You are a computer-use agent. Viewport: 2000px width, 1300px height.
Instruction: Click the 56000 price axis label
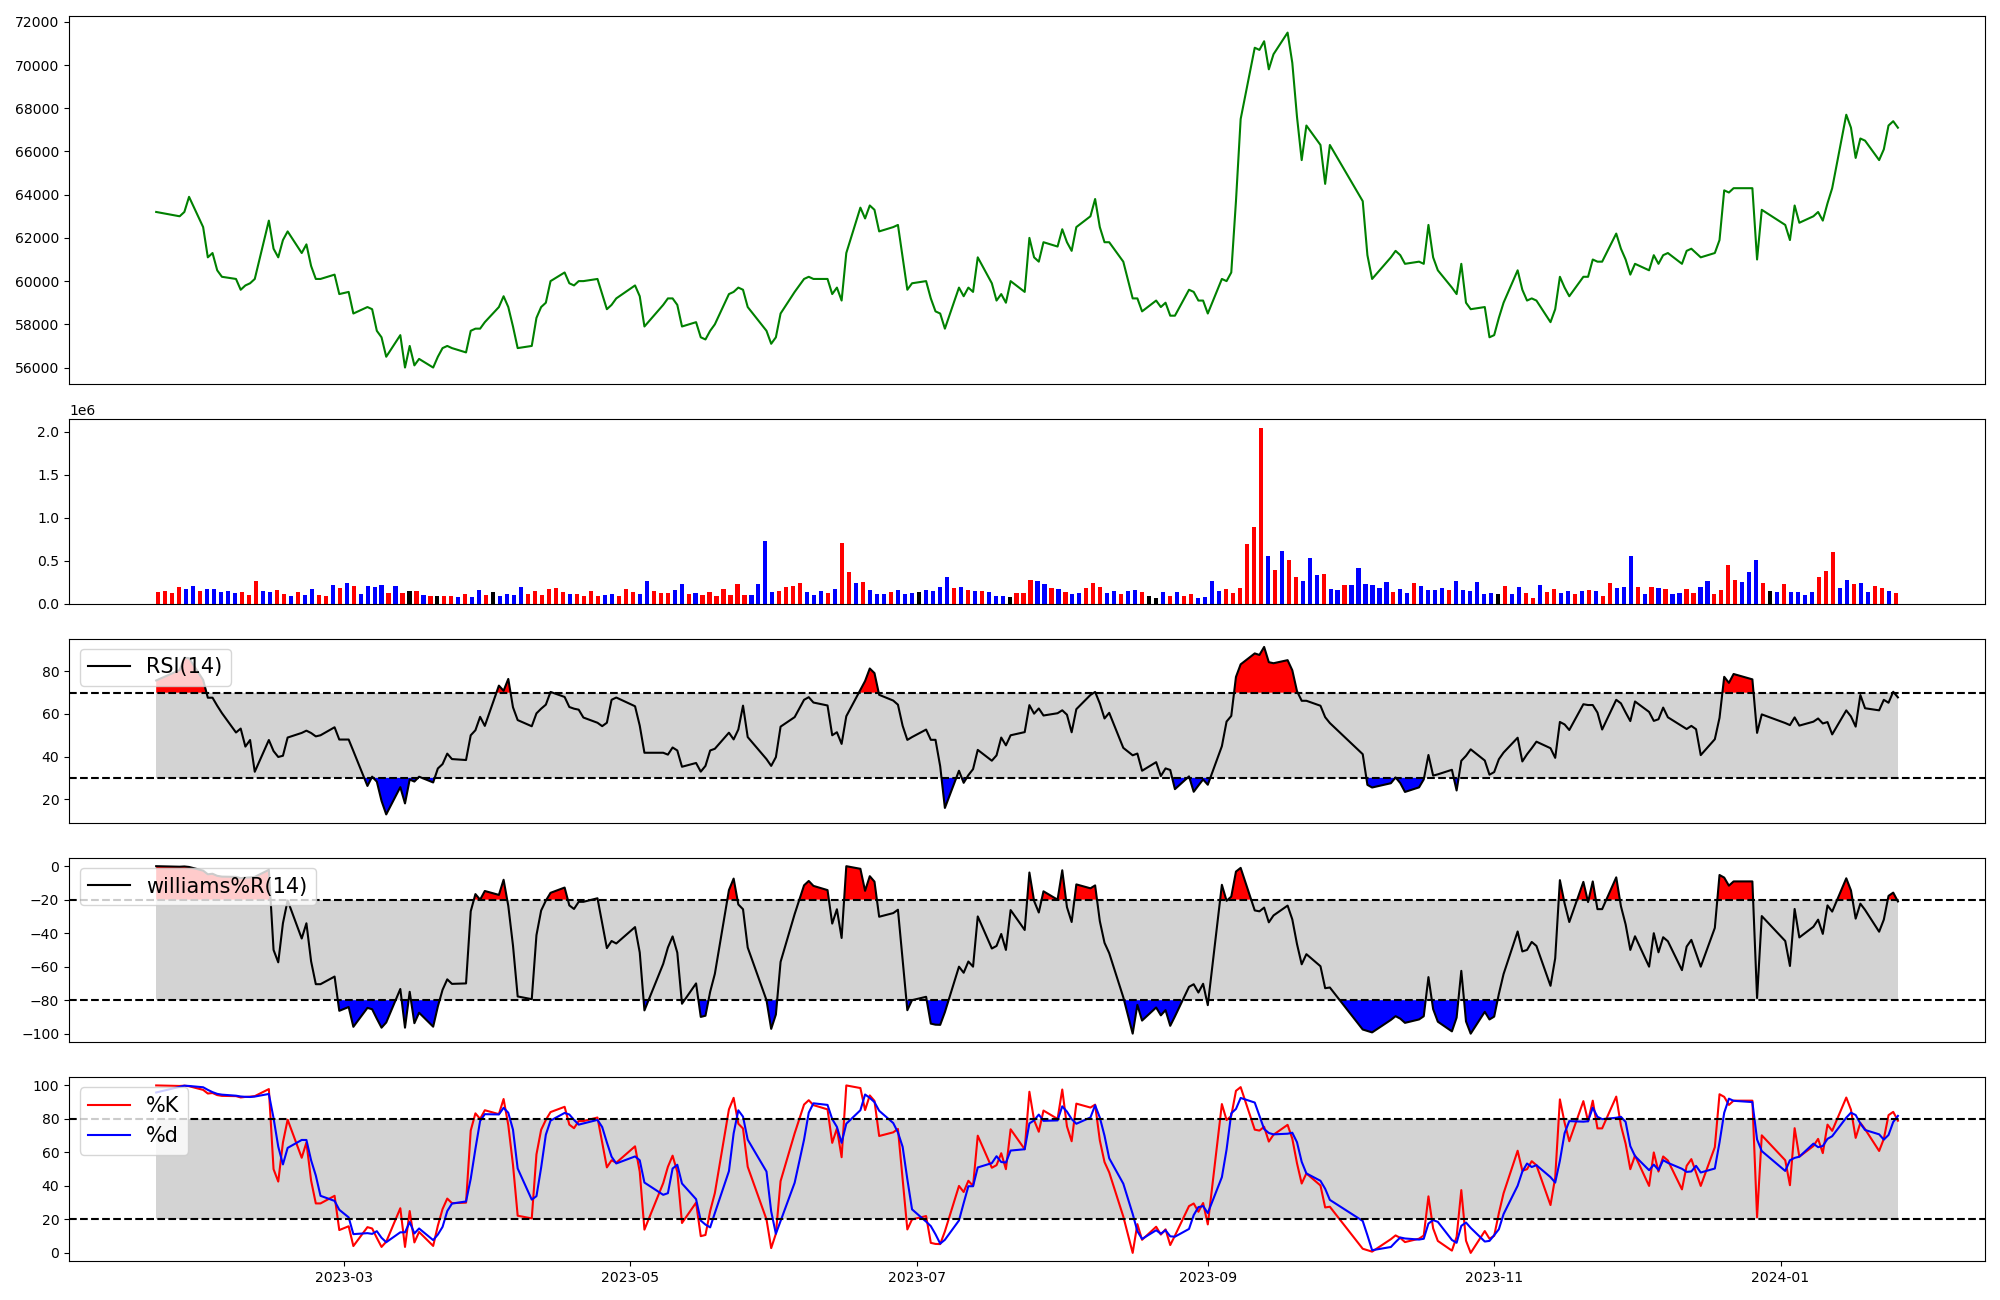tap(36, 368)
